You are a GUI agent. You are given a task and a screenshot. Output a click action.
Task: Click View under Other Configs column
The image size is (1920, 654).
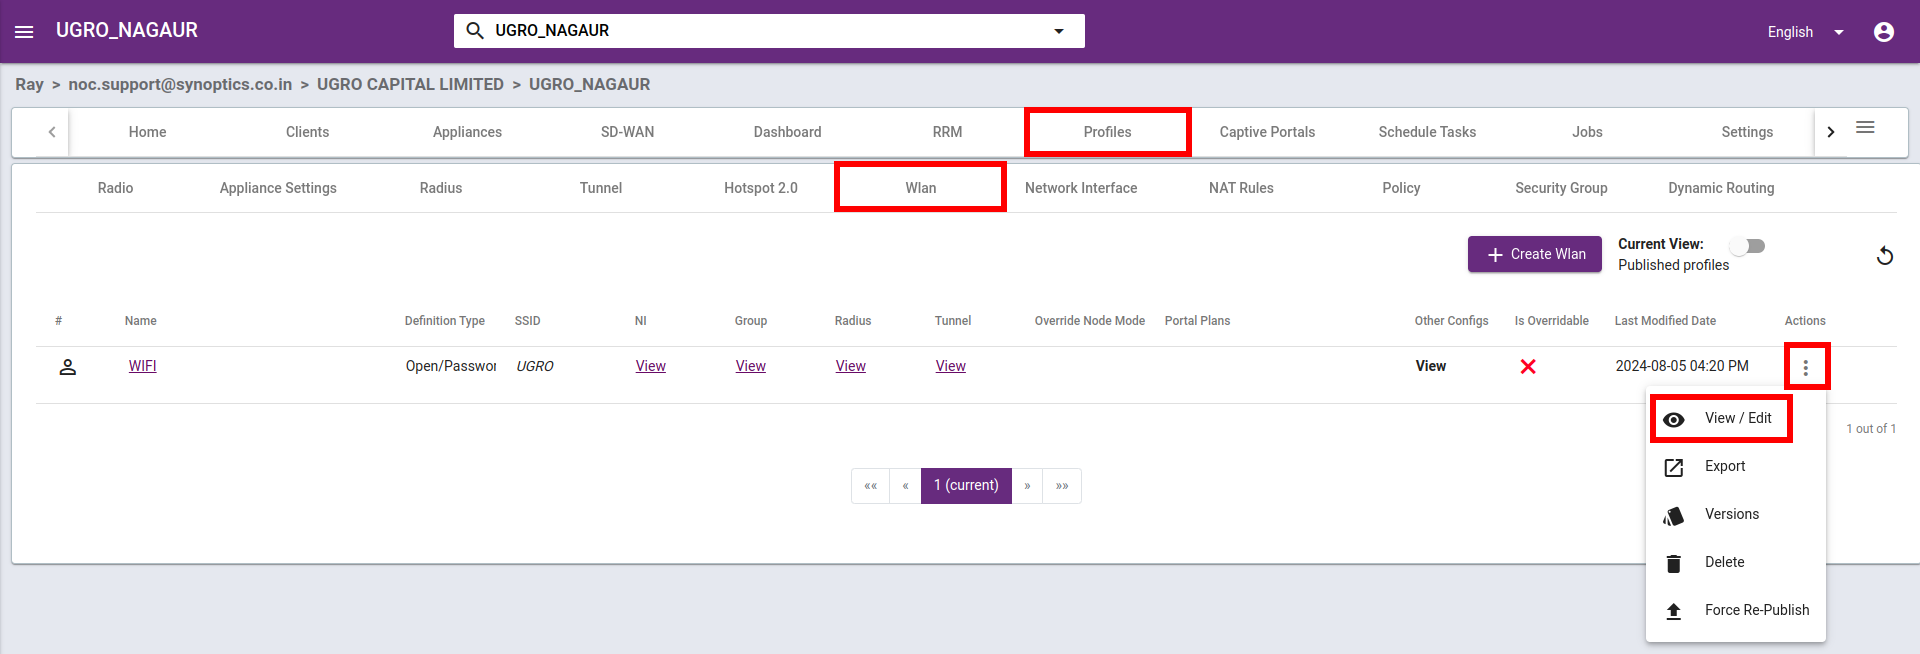[x=1431, y=366]
